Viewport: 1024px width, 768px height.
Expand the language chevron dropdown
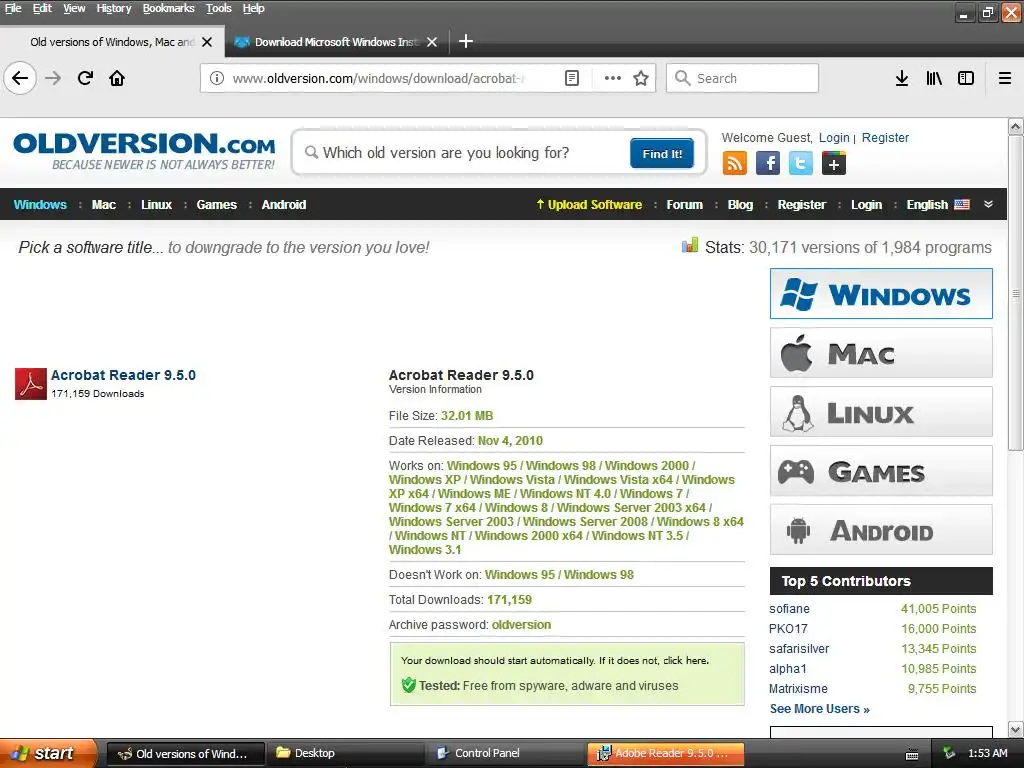tap(989, 204)
